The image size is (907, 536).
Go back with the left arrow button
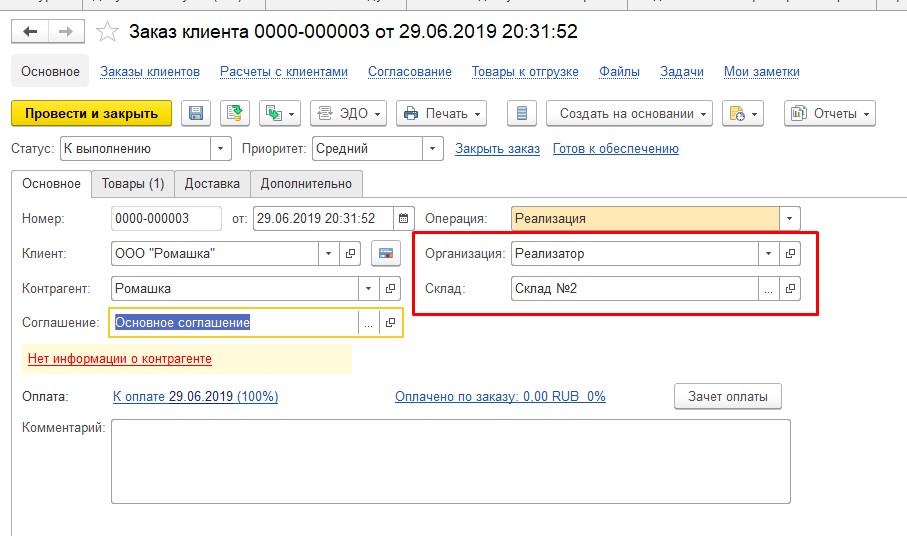click(30, 31)
